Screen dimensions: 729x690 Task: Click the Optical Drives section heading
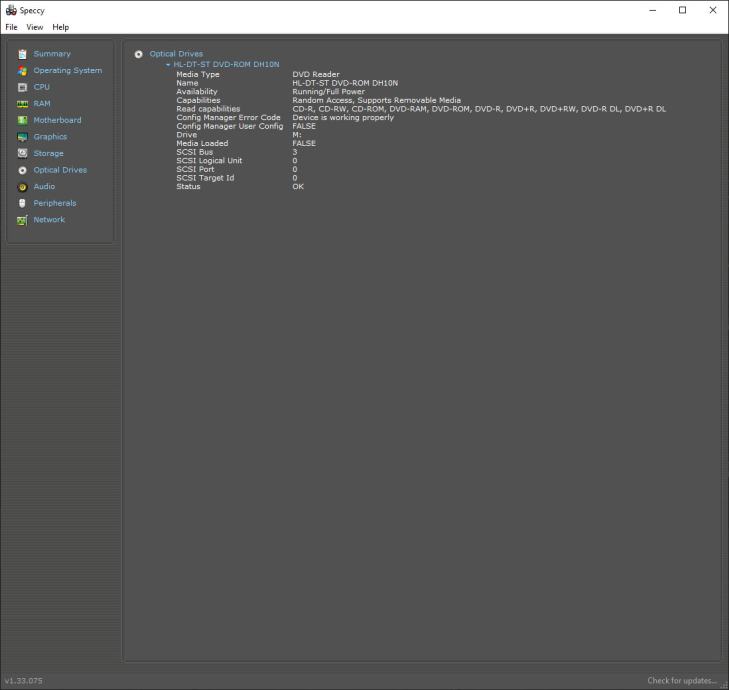pos(176,54)
